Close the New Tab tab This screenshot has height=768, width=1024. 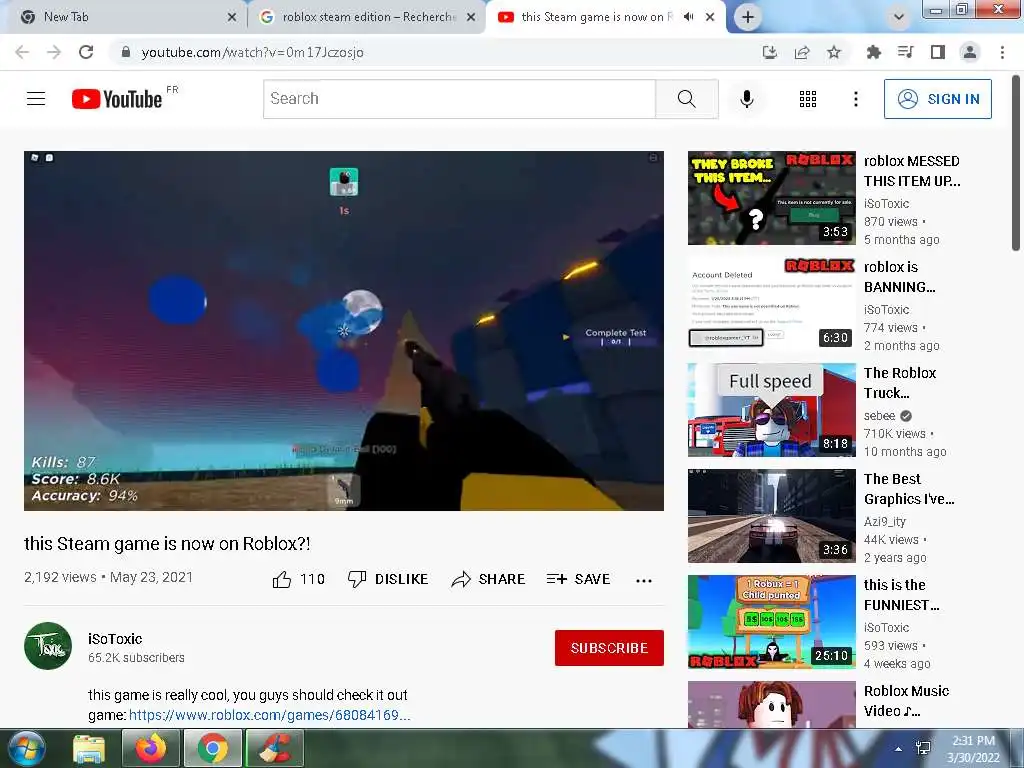[232, 17]
